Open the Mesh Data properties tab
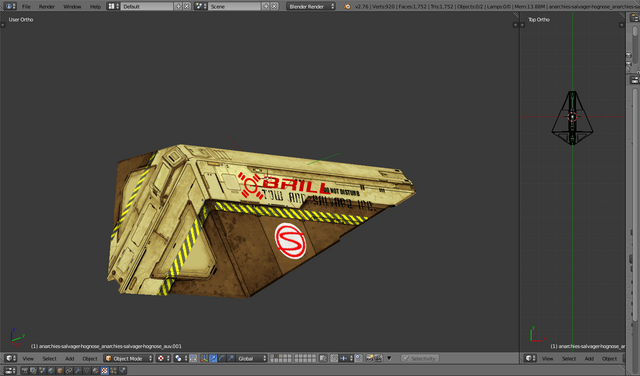Viewport: 640px width, 376px height. pyautogui.click(x=87, y=371)
